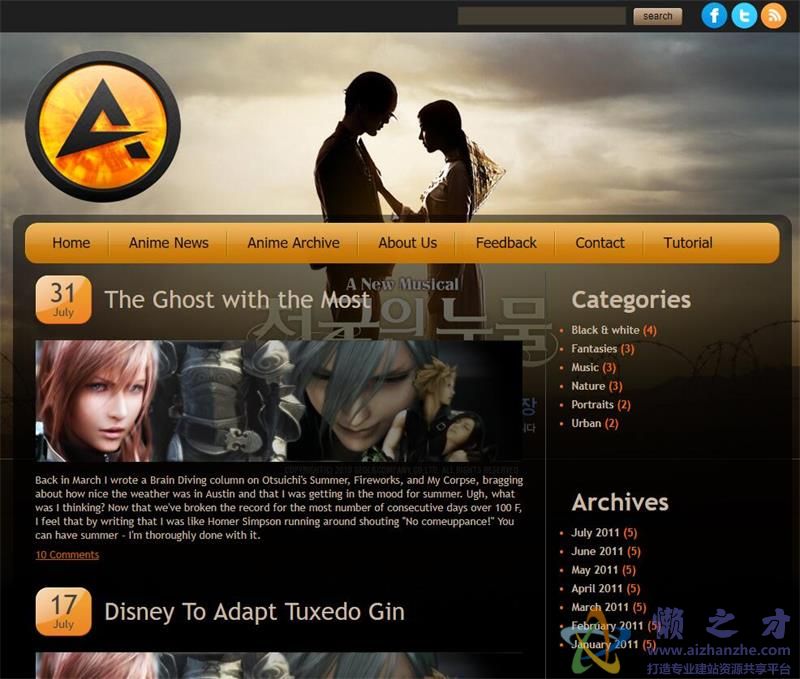800x679 pixels.
Task: Focus the search input field
Action: [x=542, y=16]
